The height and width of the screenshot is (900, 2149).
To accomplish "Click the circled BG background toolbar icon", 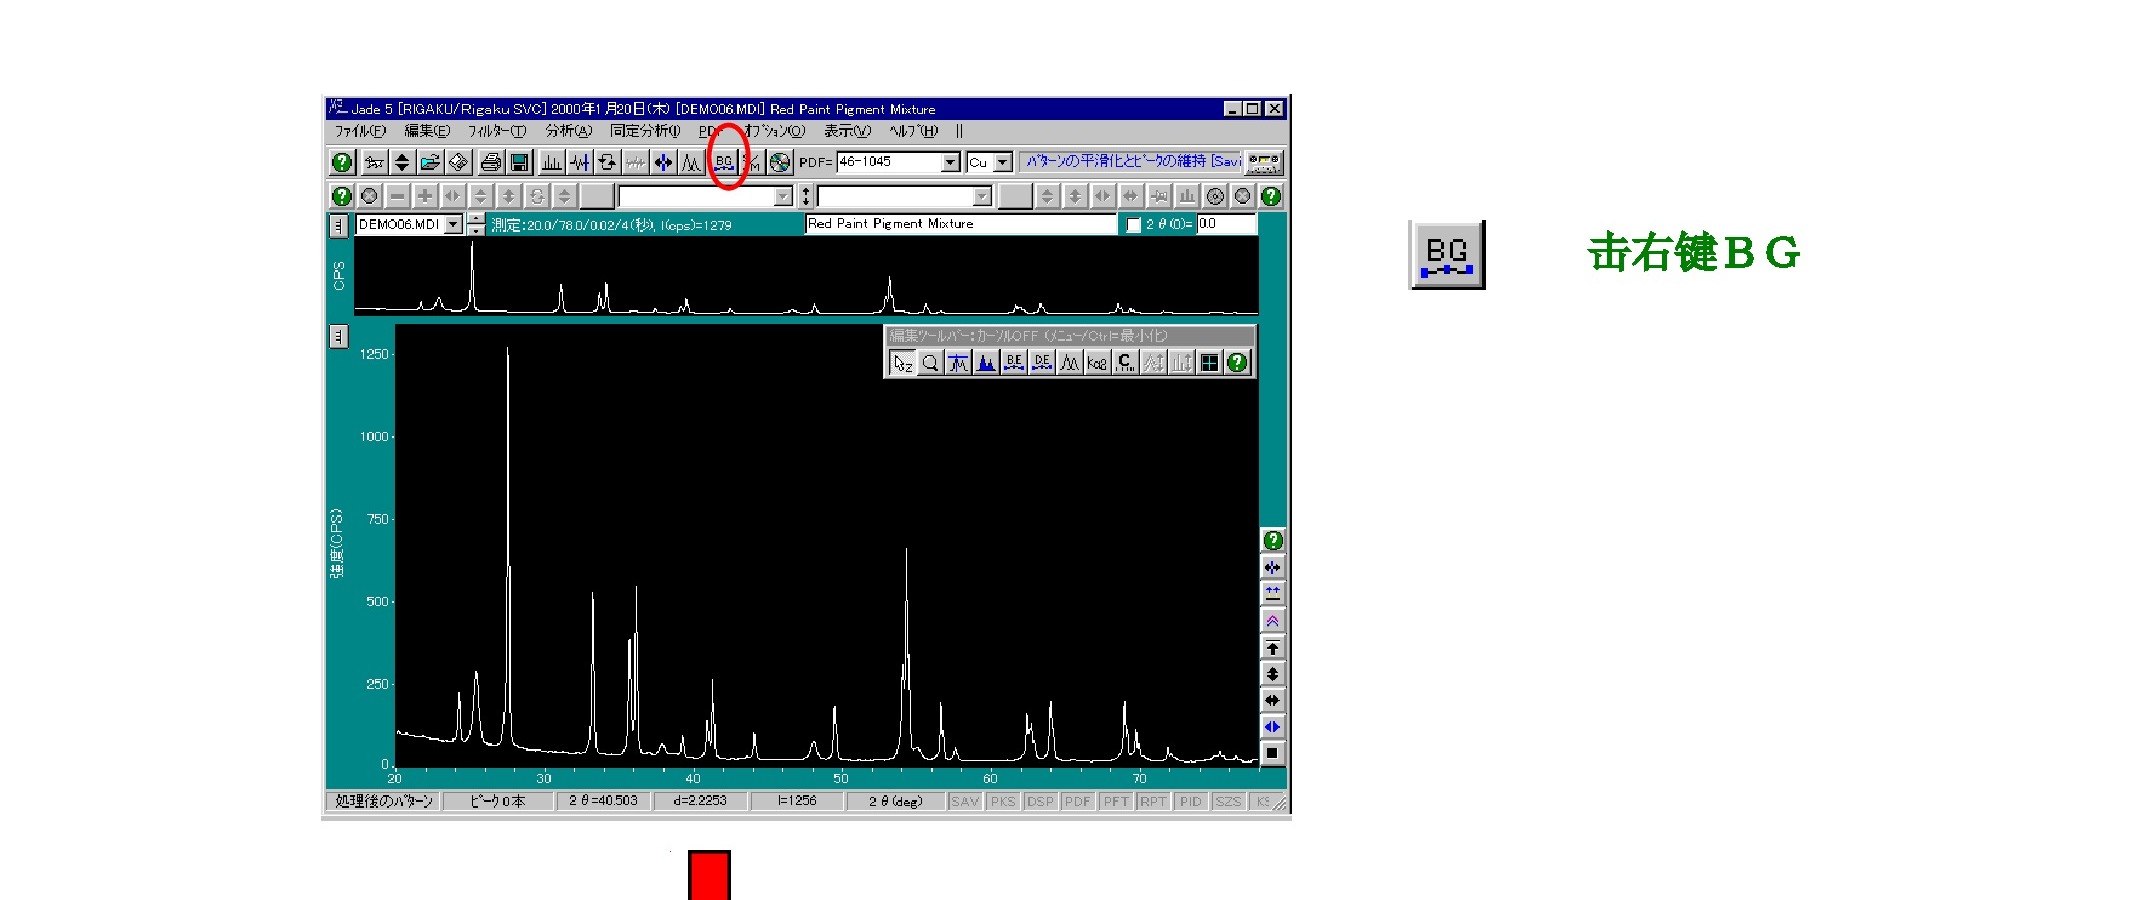I will (724, 162).
